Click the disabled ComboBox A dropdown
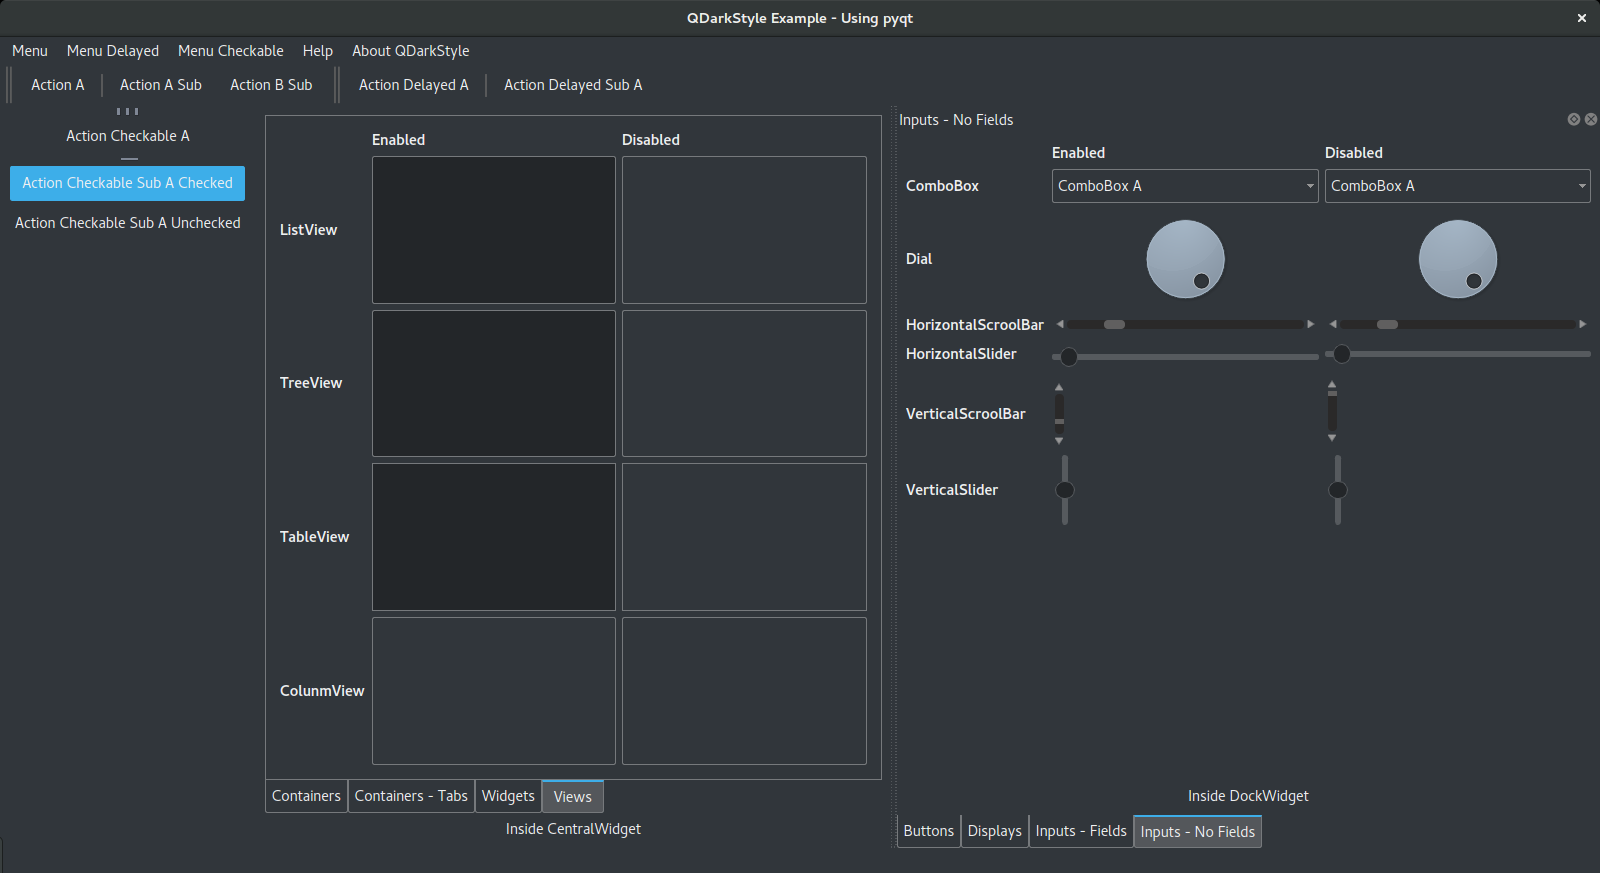1600x873 pixels. (x=1458, y=186)
